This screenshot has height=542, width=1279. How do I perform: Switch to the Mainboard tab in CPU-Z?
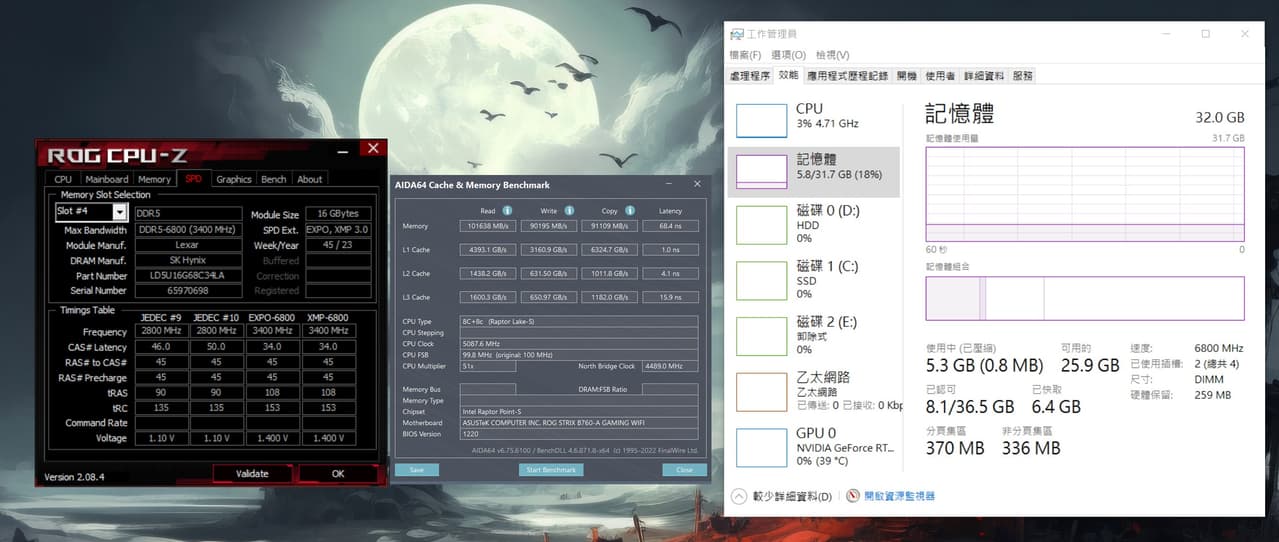coord(106,179)
